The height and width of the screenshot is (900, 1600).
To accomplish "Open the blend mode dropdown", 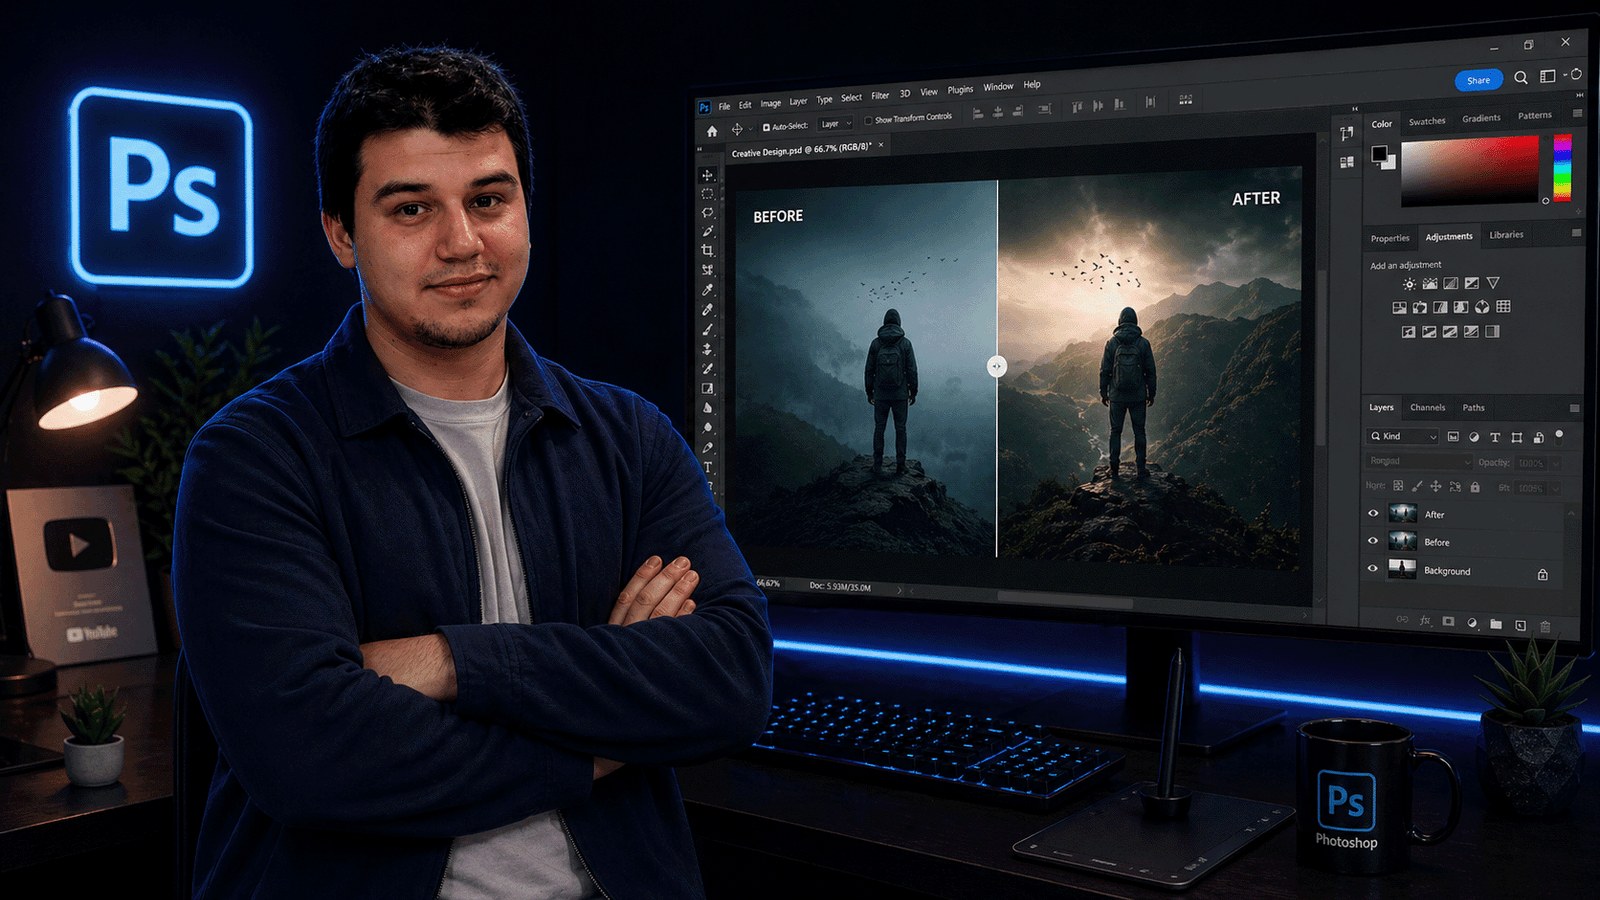I will [1420, 461].
